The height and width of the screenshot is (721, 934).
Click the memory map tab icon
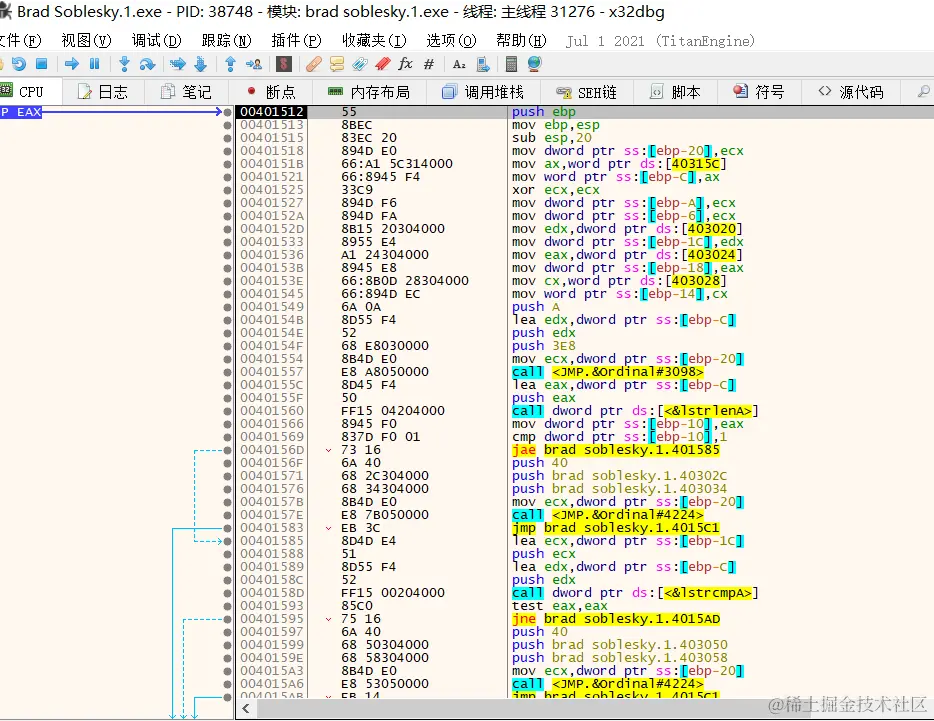[335, 91]
